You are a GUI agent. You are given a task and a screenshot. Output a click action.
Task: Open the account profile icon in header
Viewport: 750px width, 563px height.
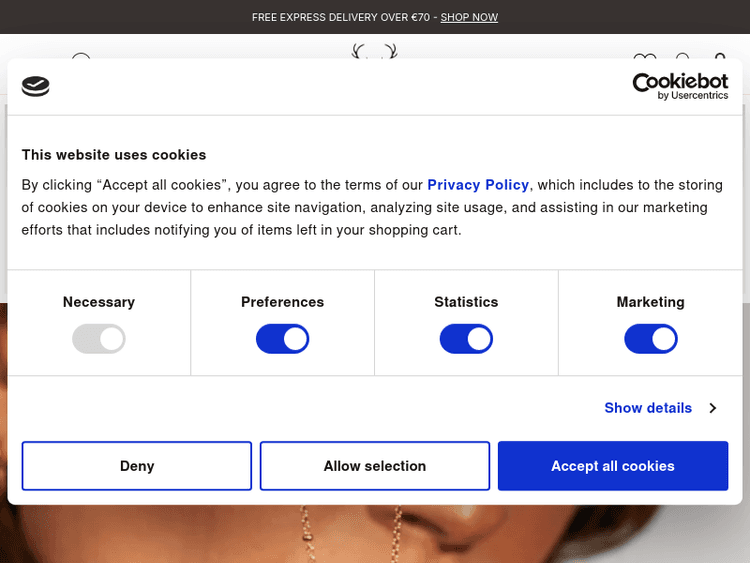720,58
